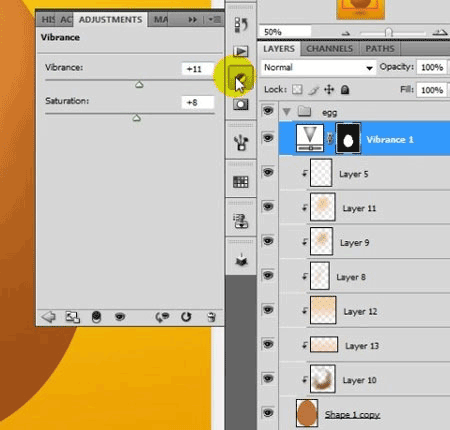Image resolution: width=450 pixels, height=430 pixels.
Task: Expand hidden panel tabs double arrow
Action: pos(192,20)
